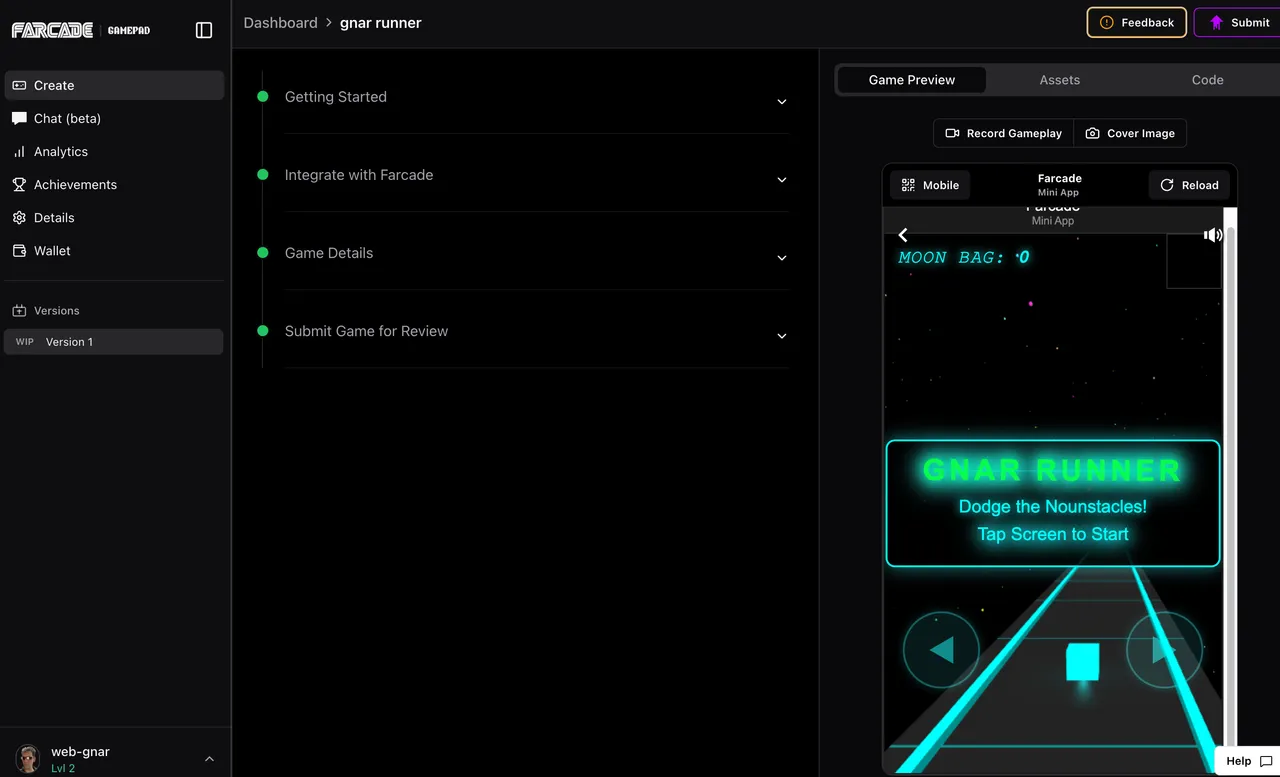1280x777 pixels.
Task: Open Achievements page
Action: [x=114, y=184]
